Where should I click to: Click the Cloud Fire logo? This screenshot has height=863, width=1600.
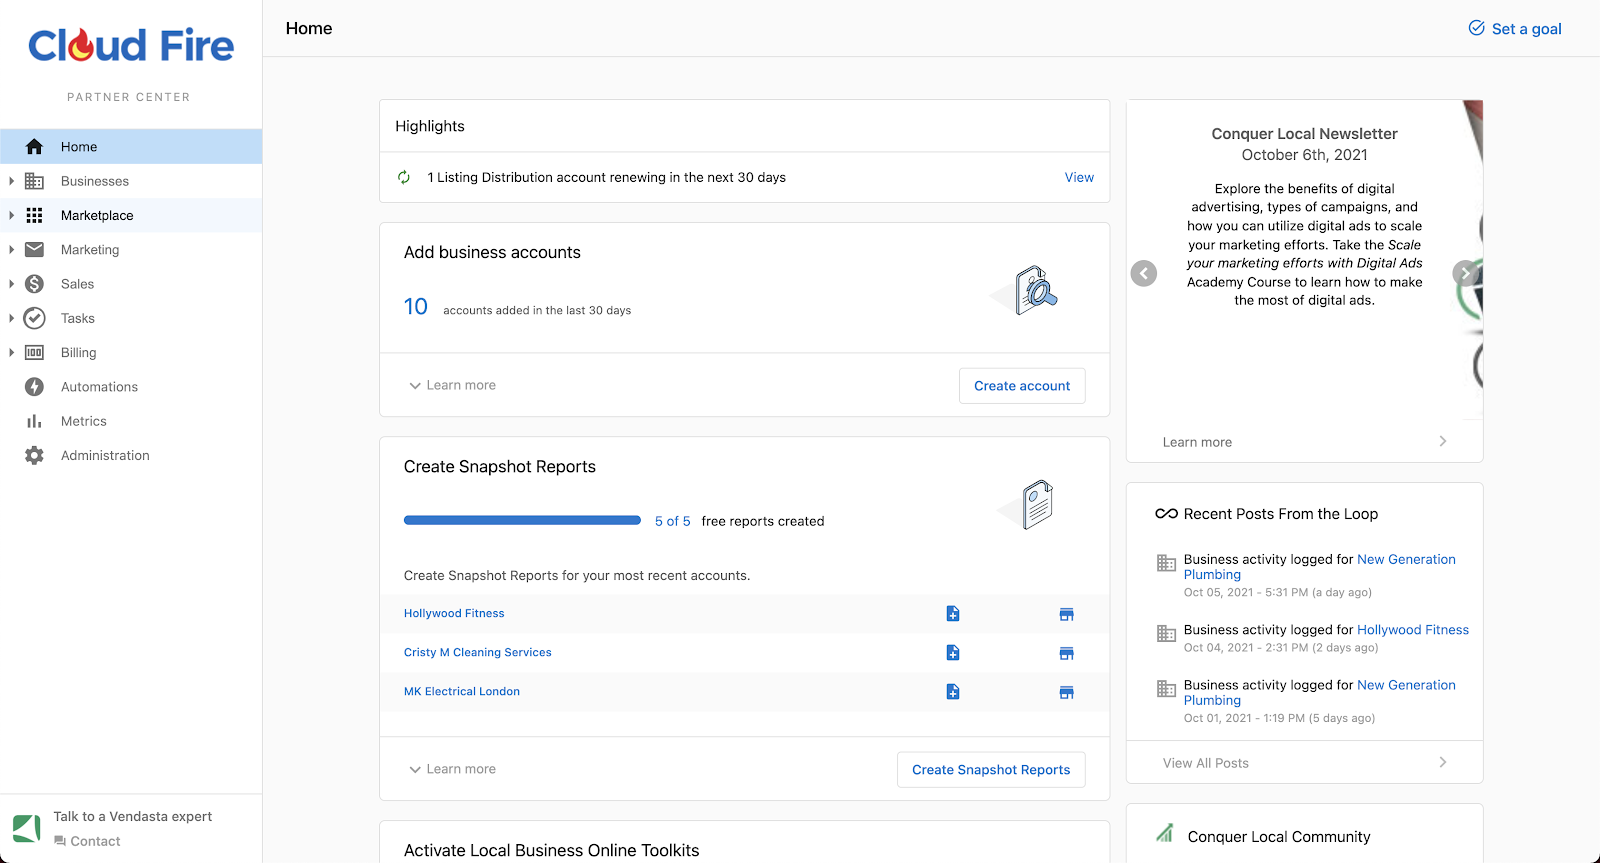pyautogui.click(x=131, y=45)
